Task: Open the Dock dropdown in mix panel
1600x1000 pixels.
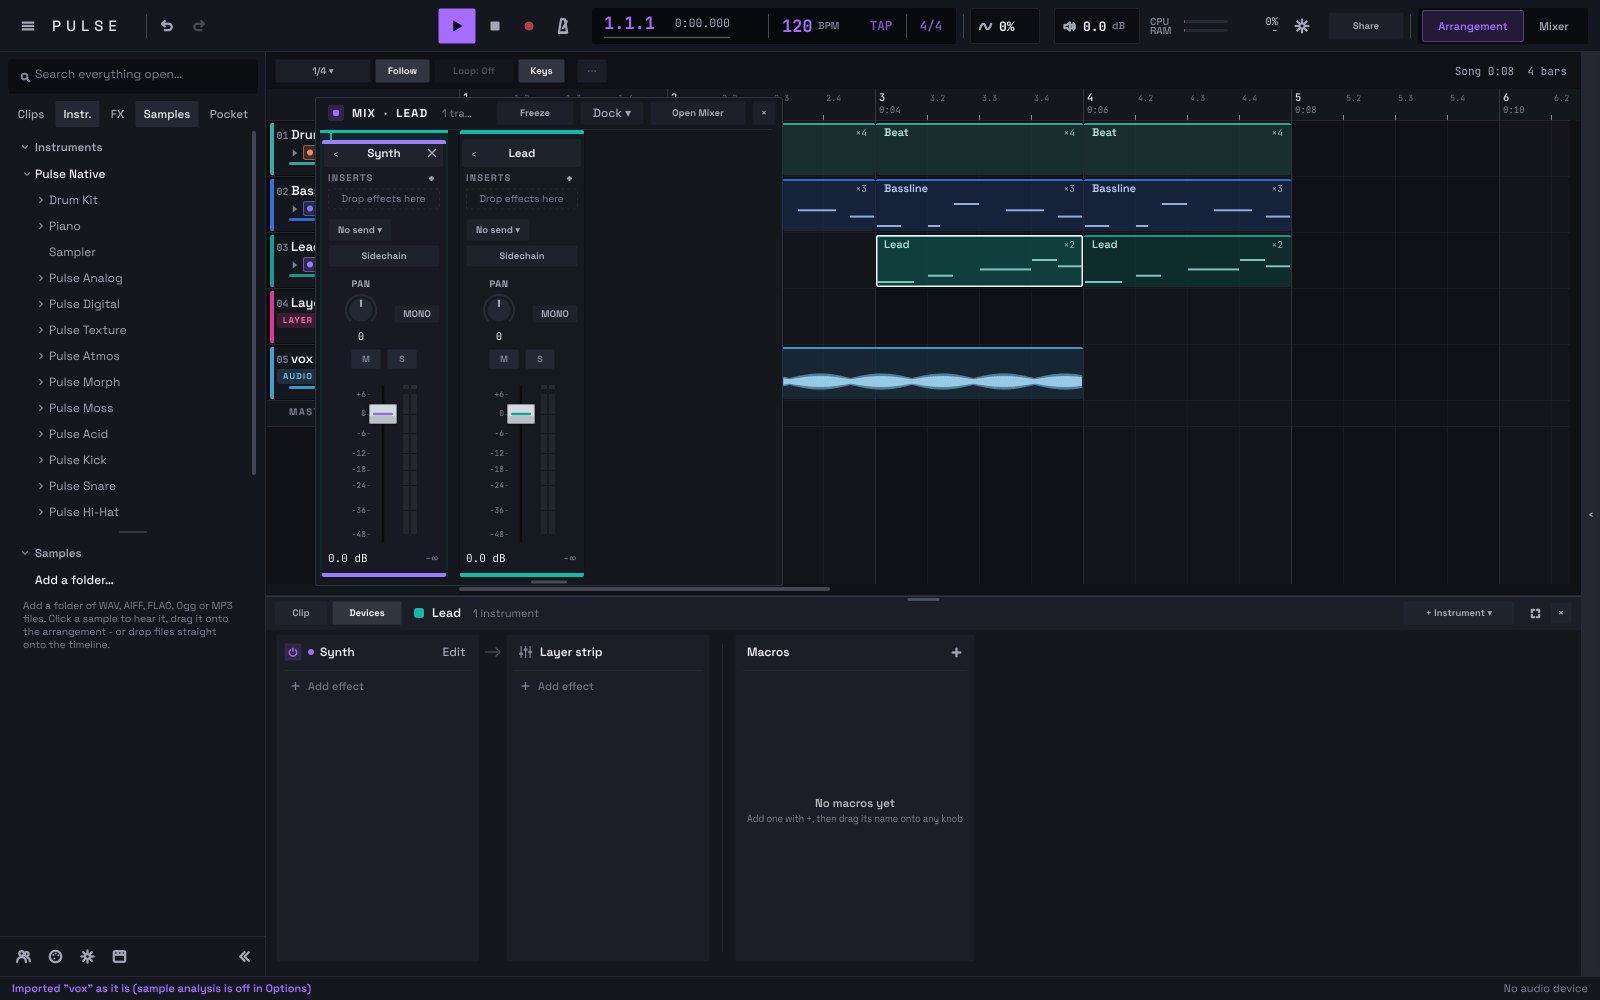Action: 612,113
